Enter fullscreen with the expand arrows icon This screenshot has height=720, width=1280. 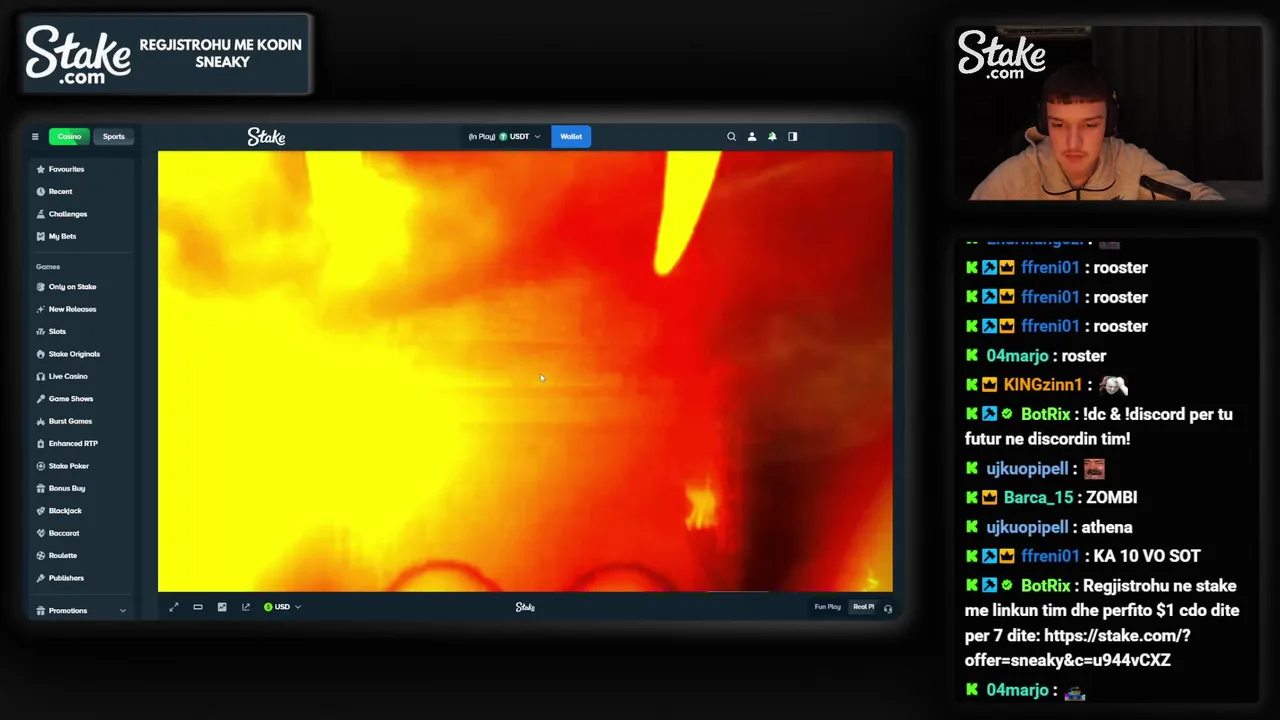tap(174, 607)
